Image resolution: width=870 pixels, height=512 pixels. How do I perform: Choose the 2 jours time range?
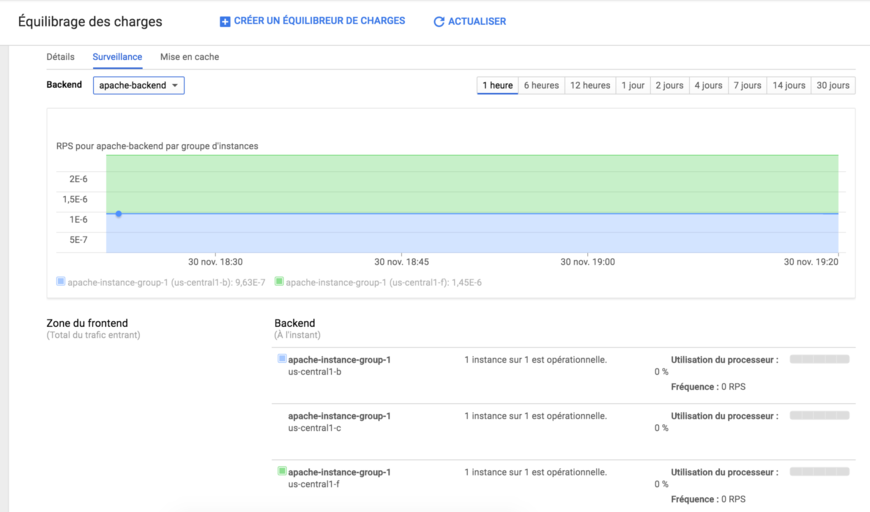pyautogui.click(x=670, y=85)
